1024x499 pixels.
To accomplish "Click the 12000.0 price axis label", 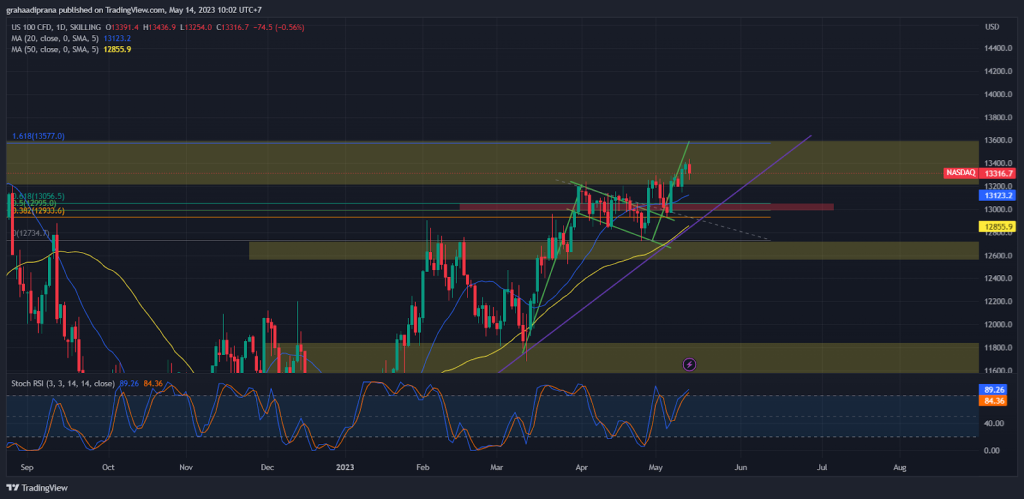I will (999, 325).
